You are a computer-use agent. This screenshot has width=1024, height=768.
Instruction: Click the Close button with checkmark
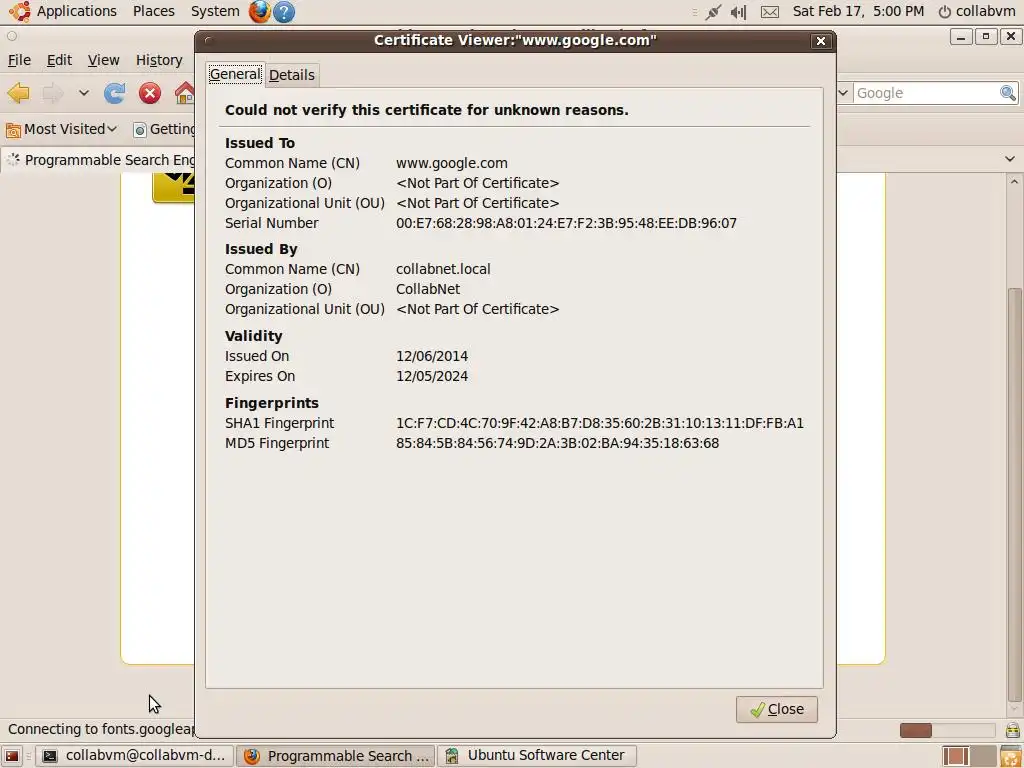click(x=776, y=709)
